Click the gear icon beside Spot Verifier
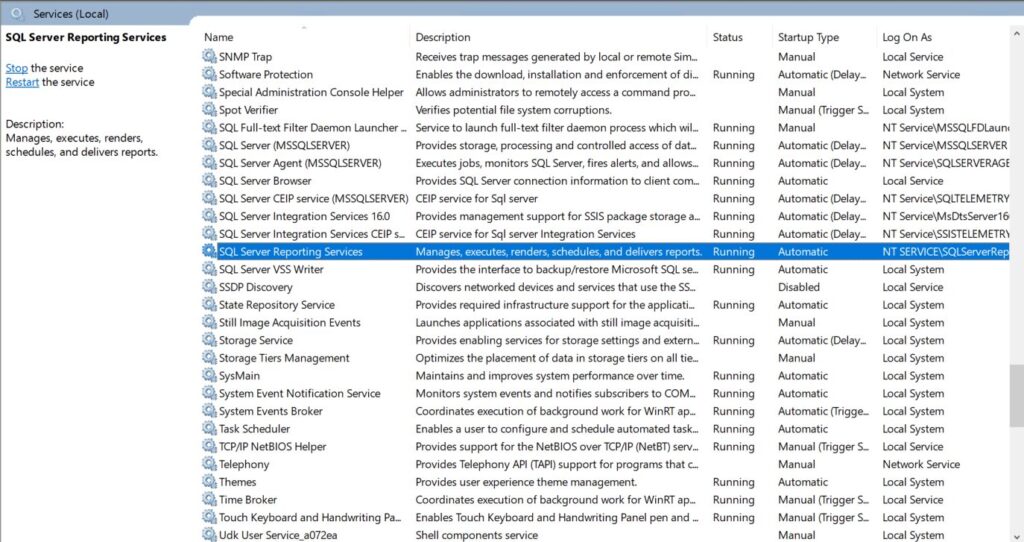 coord(209,109)
